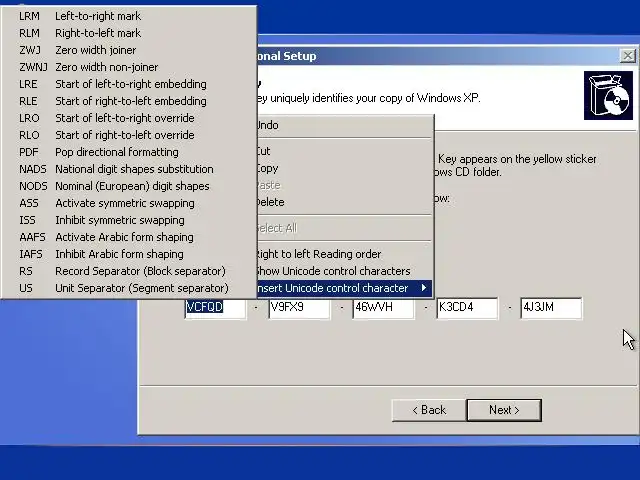
Task: Pick LRO Start of left-to-right override
Action: pyautogui.click(x=129, y=118)
